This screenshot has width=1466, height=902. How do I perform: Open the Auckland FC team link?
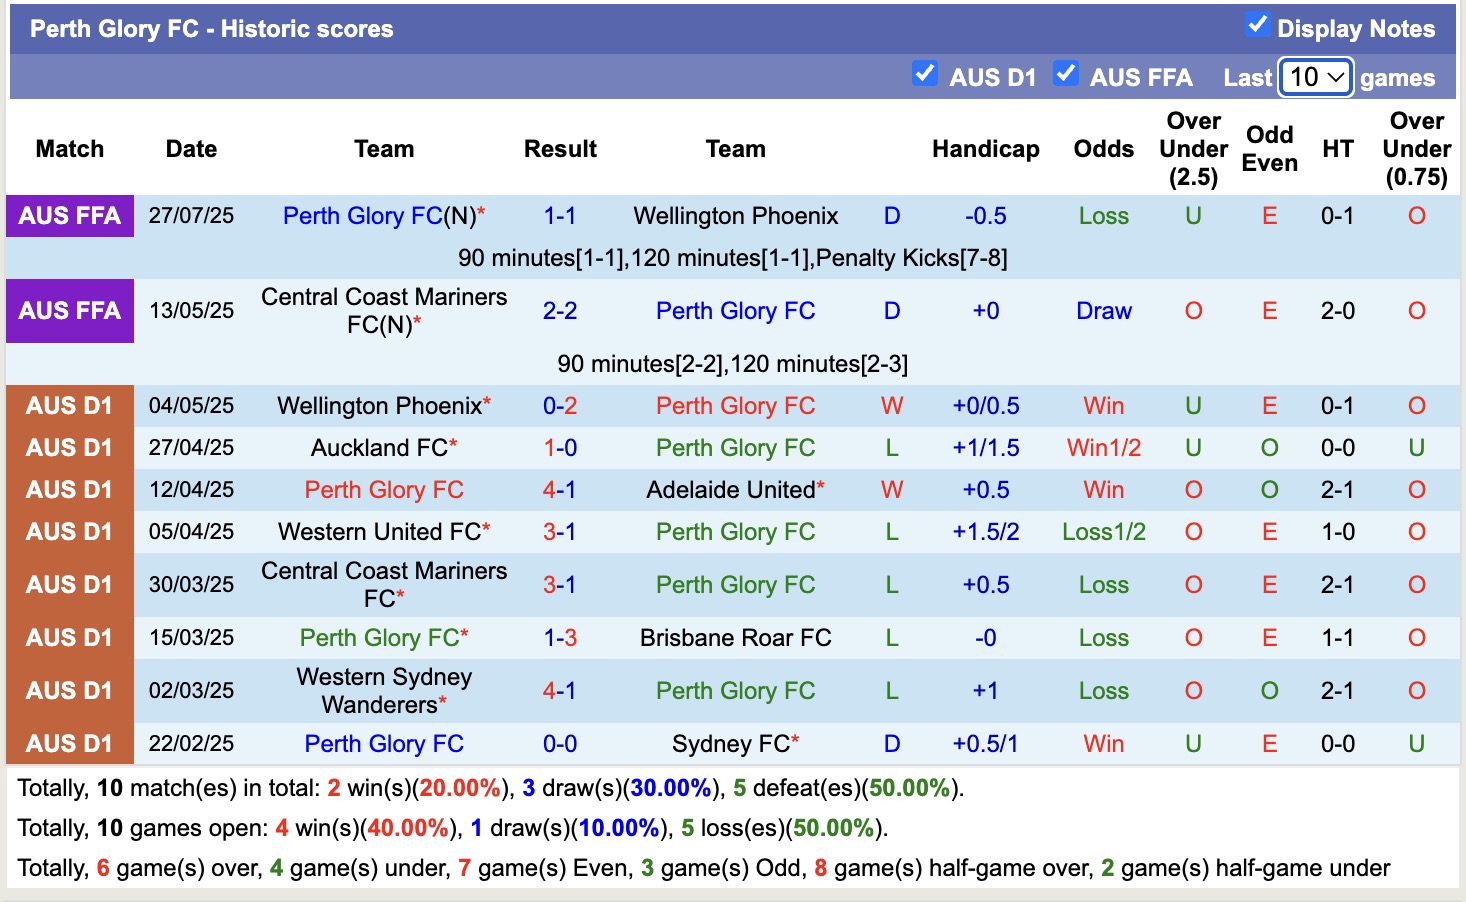[x=377, y=447]
